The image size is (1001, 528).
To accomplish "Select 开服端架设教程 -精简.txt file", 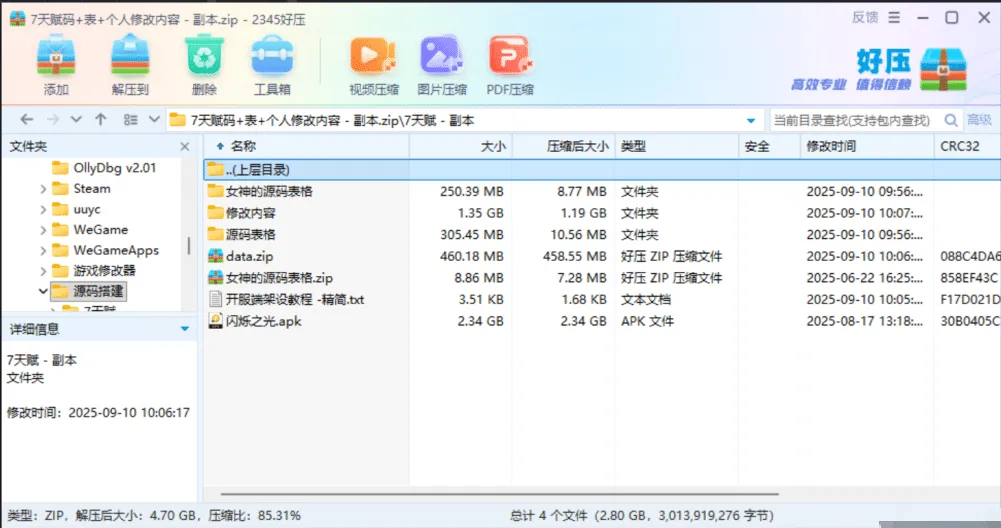I will click(602, 299).
